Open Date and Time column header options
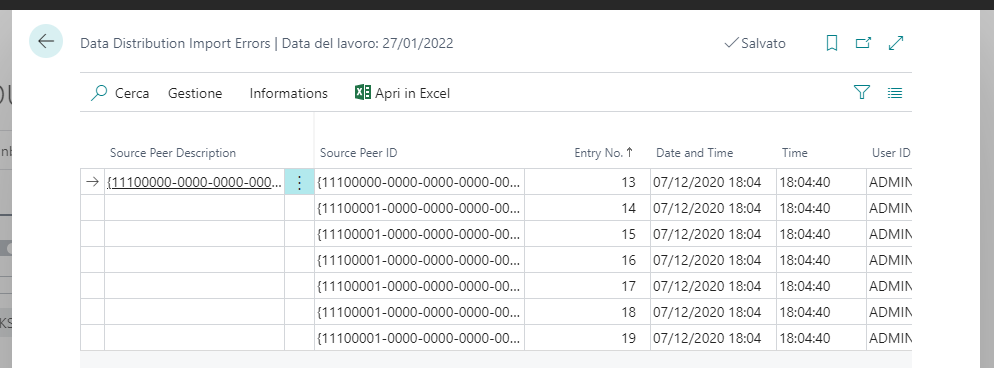Viewport: 994px width, 368px height. pyautogui.click(x=694, y=153)
